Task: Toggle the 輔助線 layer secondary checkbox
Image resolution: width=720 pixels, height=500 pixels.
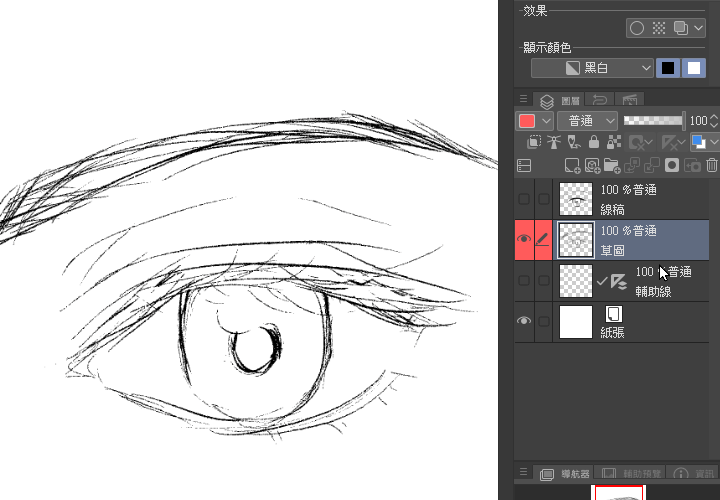Action: point(544,280)
